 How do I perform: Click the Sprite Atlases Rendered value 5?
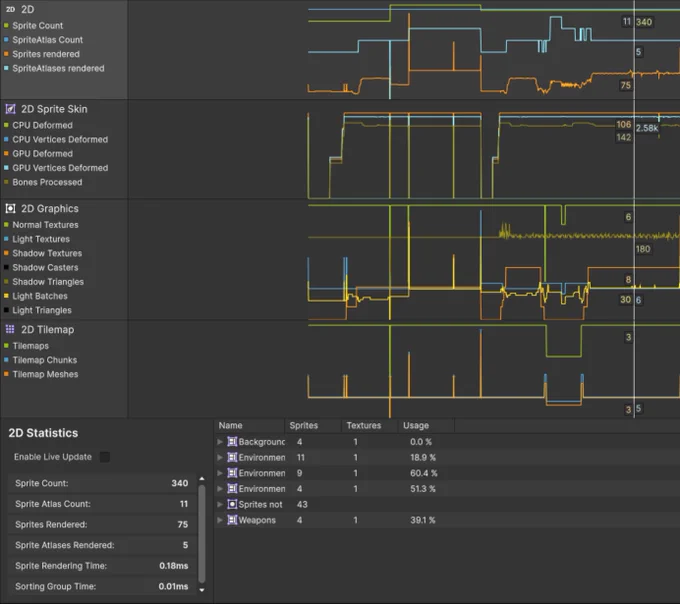point(186,545)
